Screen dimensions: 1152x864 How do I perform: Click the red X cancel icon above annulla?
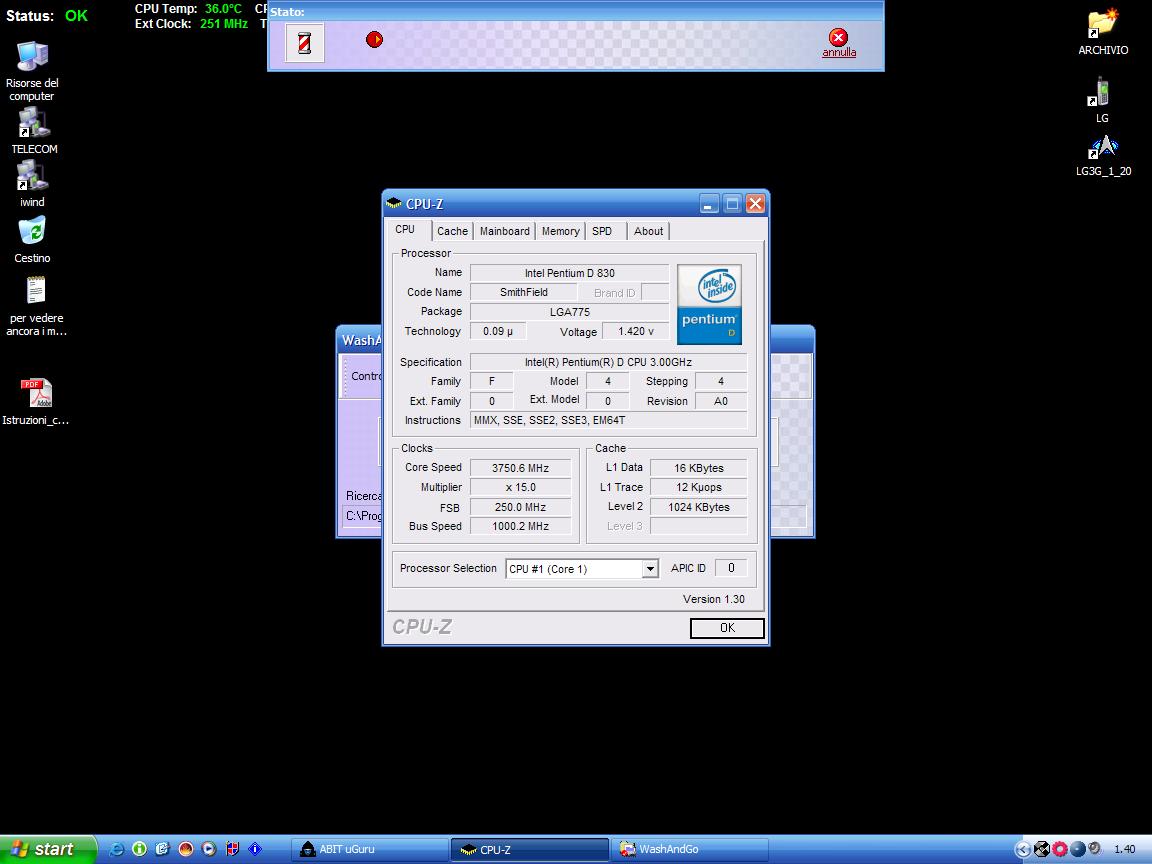[838, 37]
